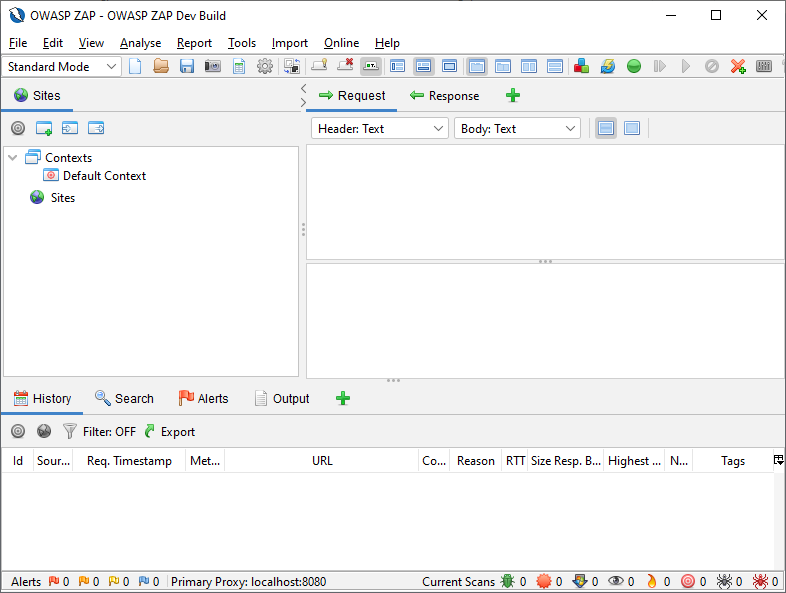The width and height of the screenshot is (786, 593).
Task: Open the Header: Text dropdown
Action: pyautogui.click(x=380, y=128)
